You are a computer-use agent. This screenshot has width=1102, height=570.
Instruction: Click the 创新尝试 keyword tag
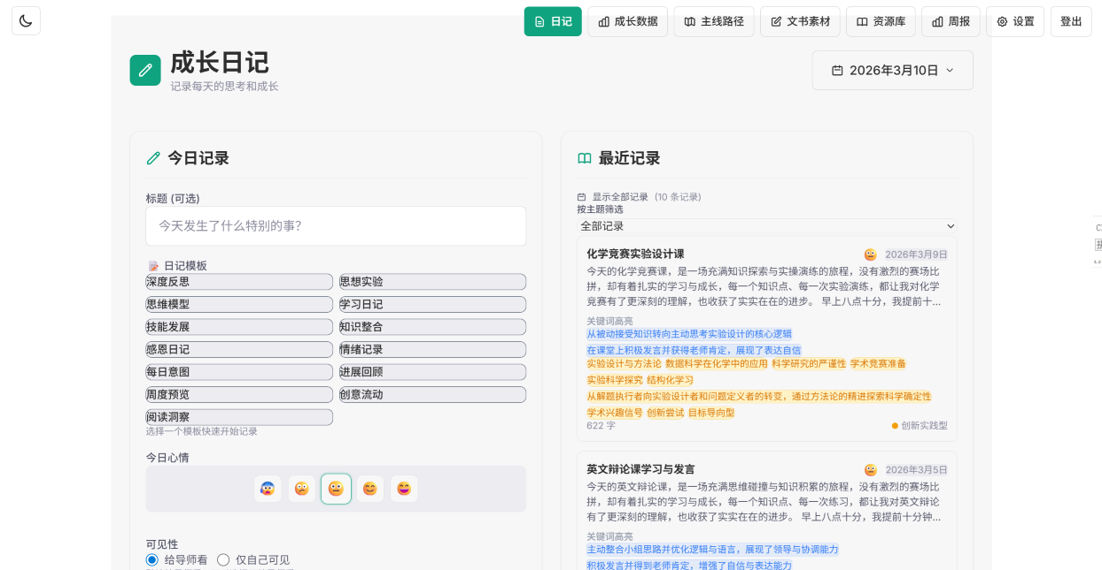665,413
